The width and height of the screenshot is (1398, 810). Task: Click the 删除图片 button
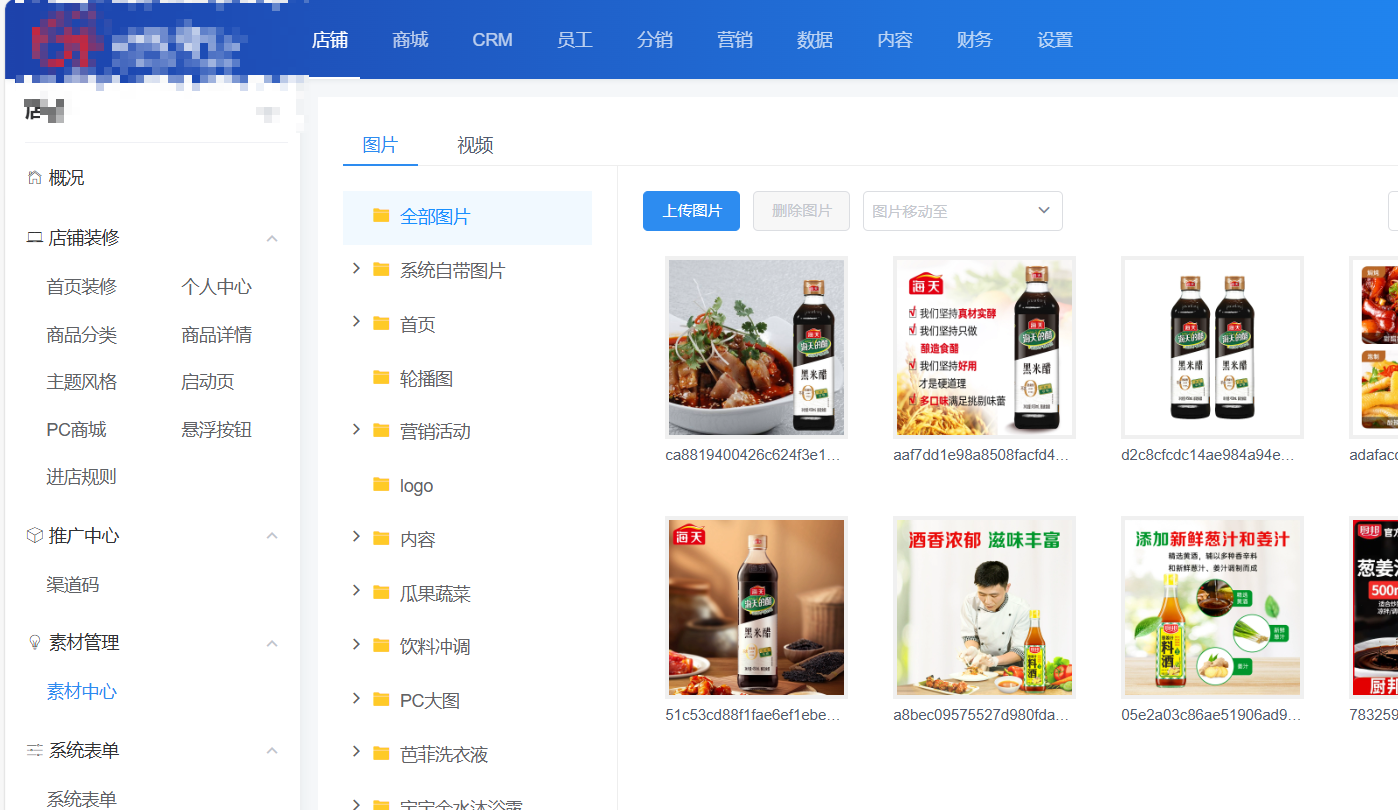tap(801, 211)
